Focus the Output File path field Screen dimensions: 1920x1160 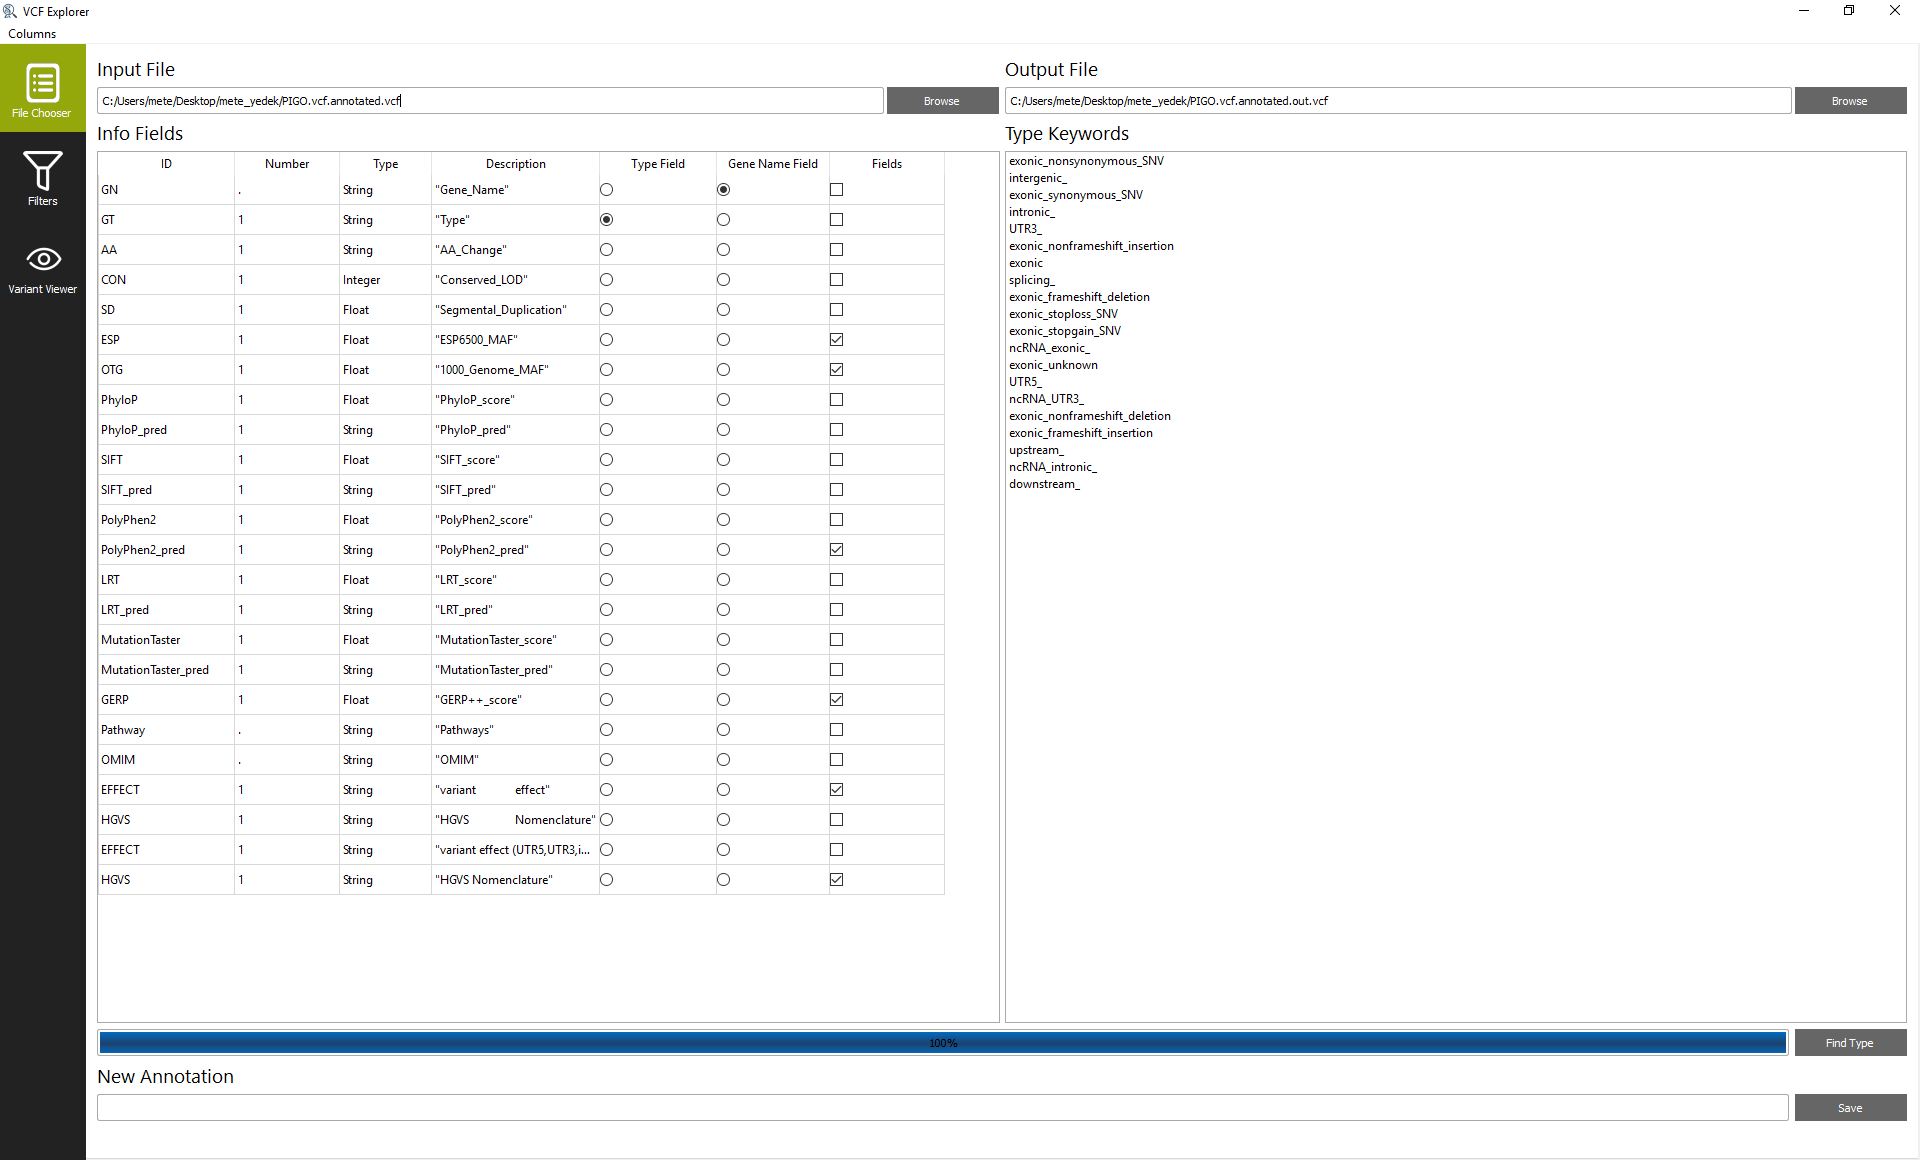[1397, 101]
